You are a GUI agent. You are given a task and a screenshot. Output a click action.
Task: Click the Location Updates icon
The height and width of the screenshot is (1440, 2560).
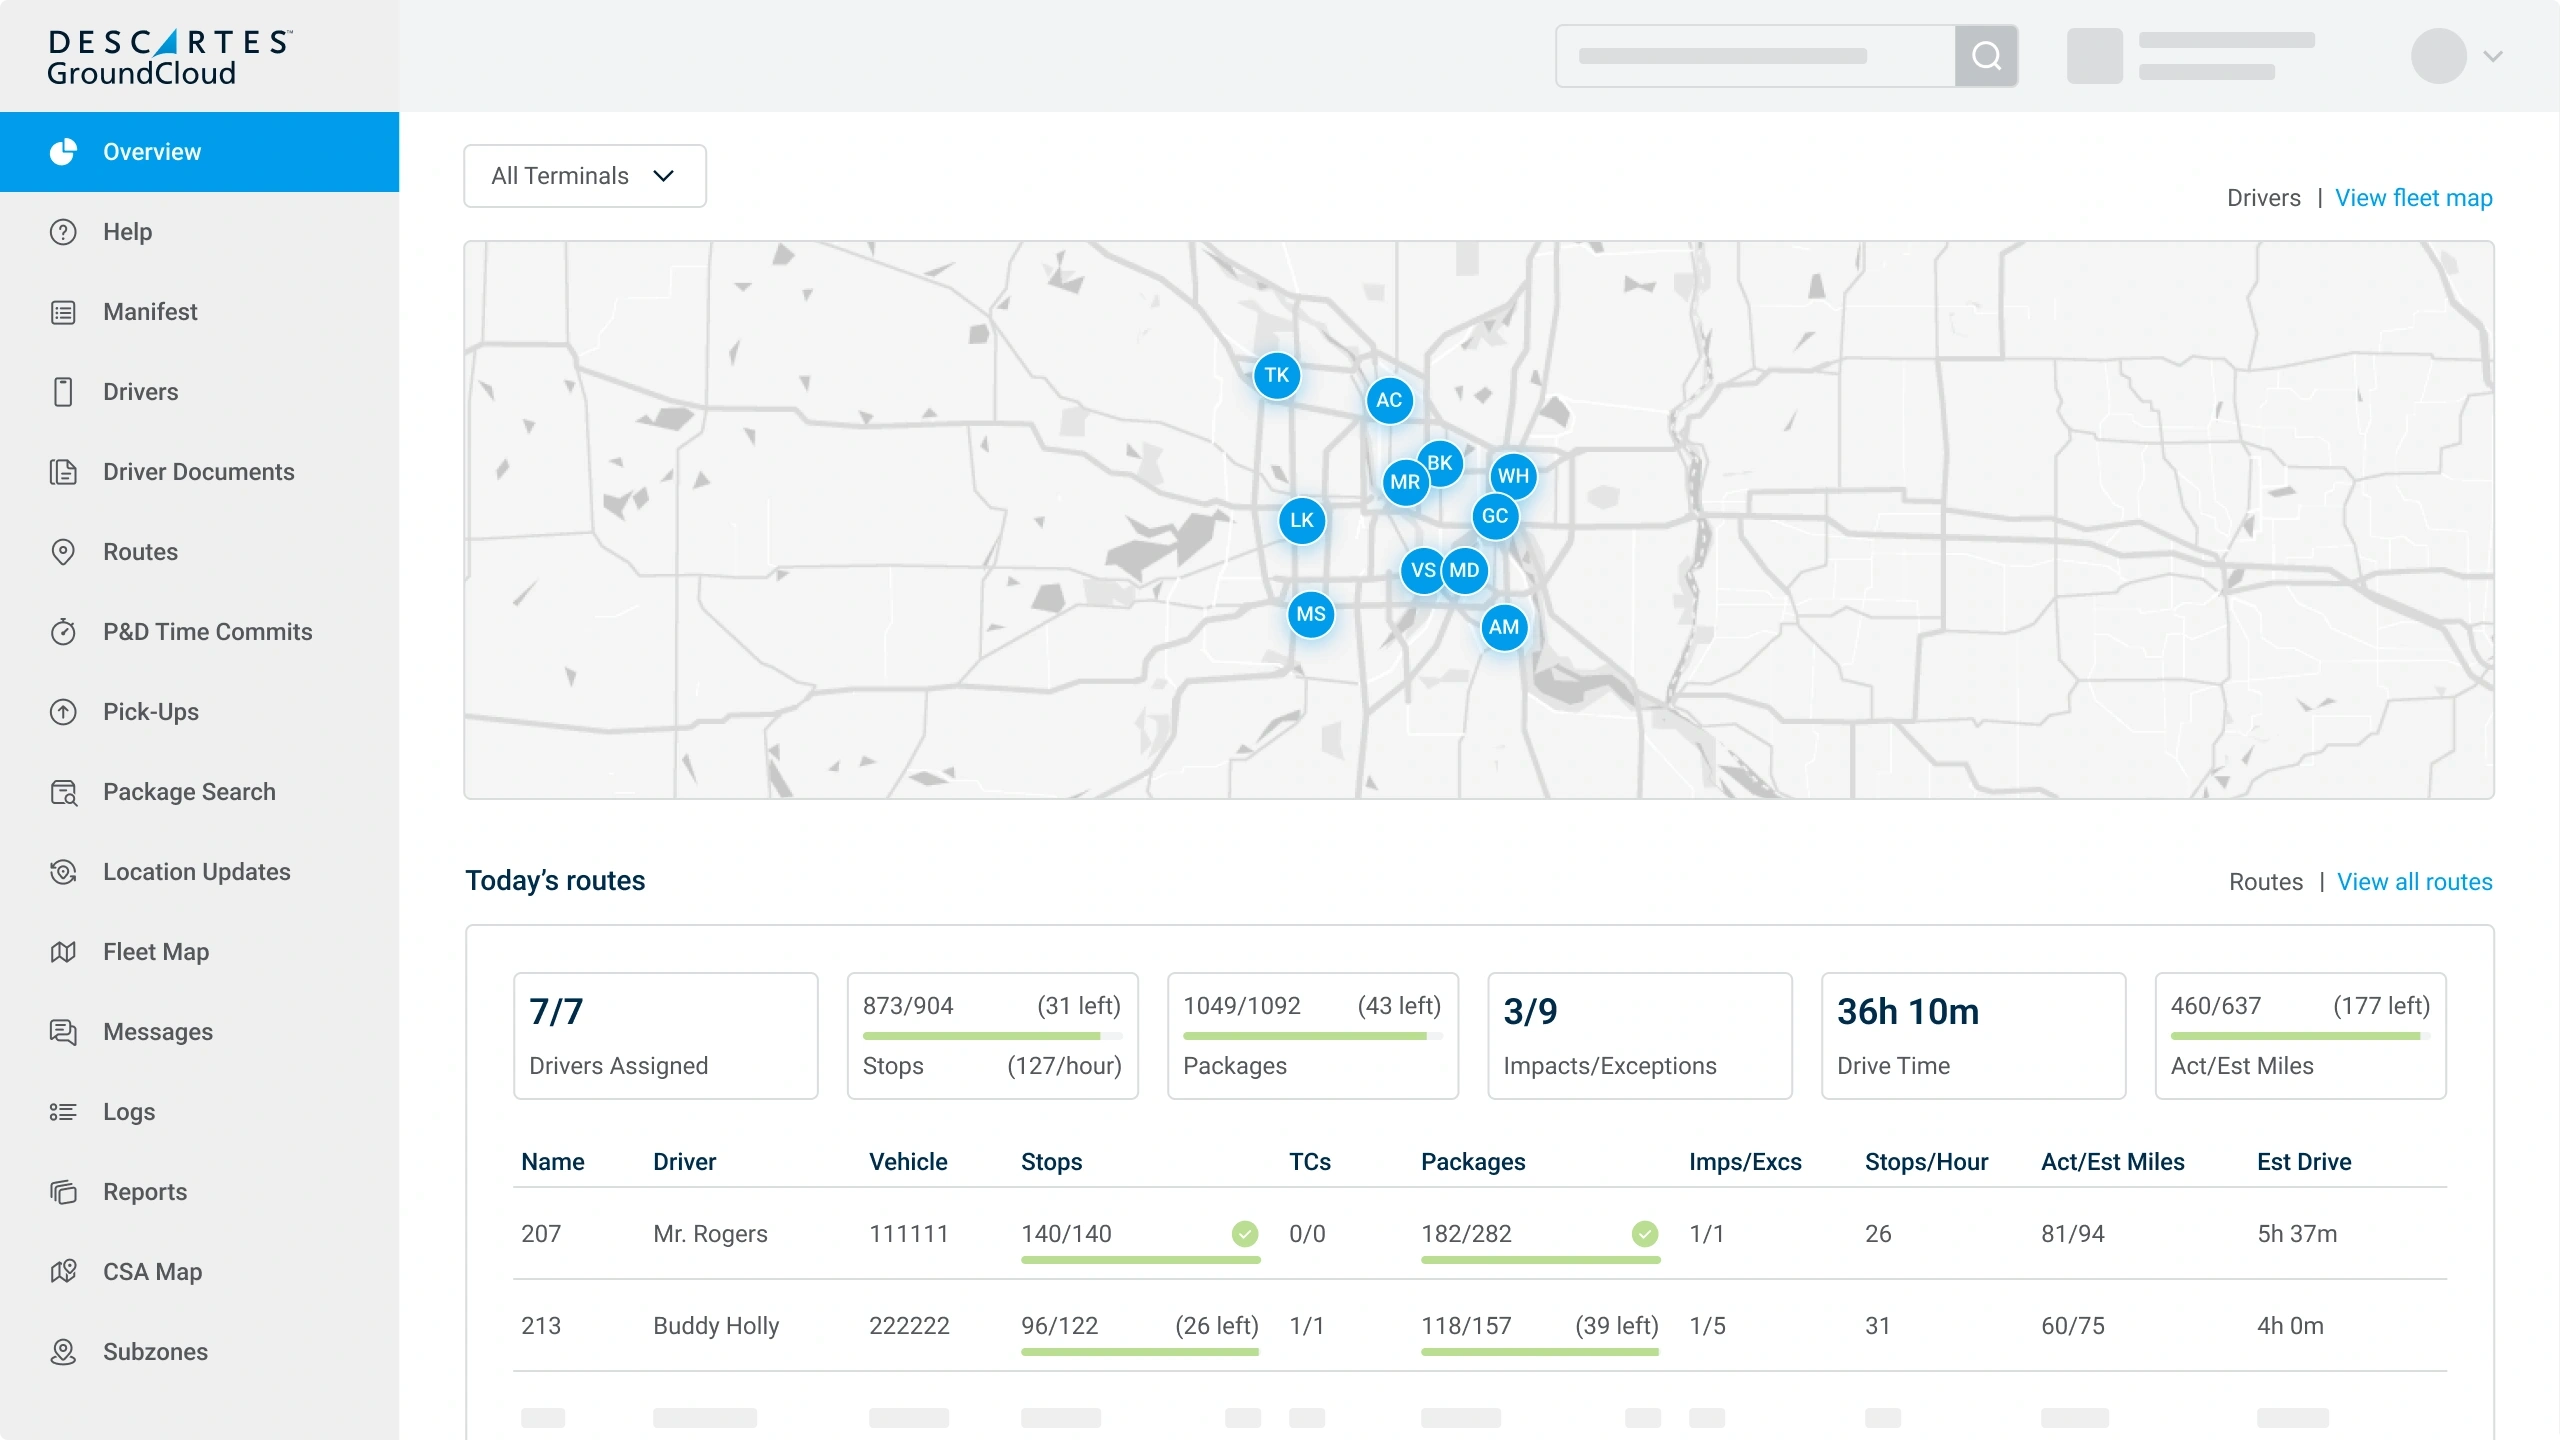63,872
